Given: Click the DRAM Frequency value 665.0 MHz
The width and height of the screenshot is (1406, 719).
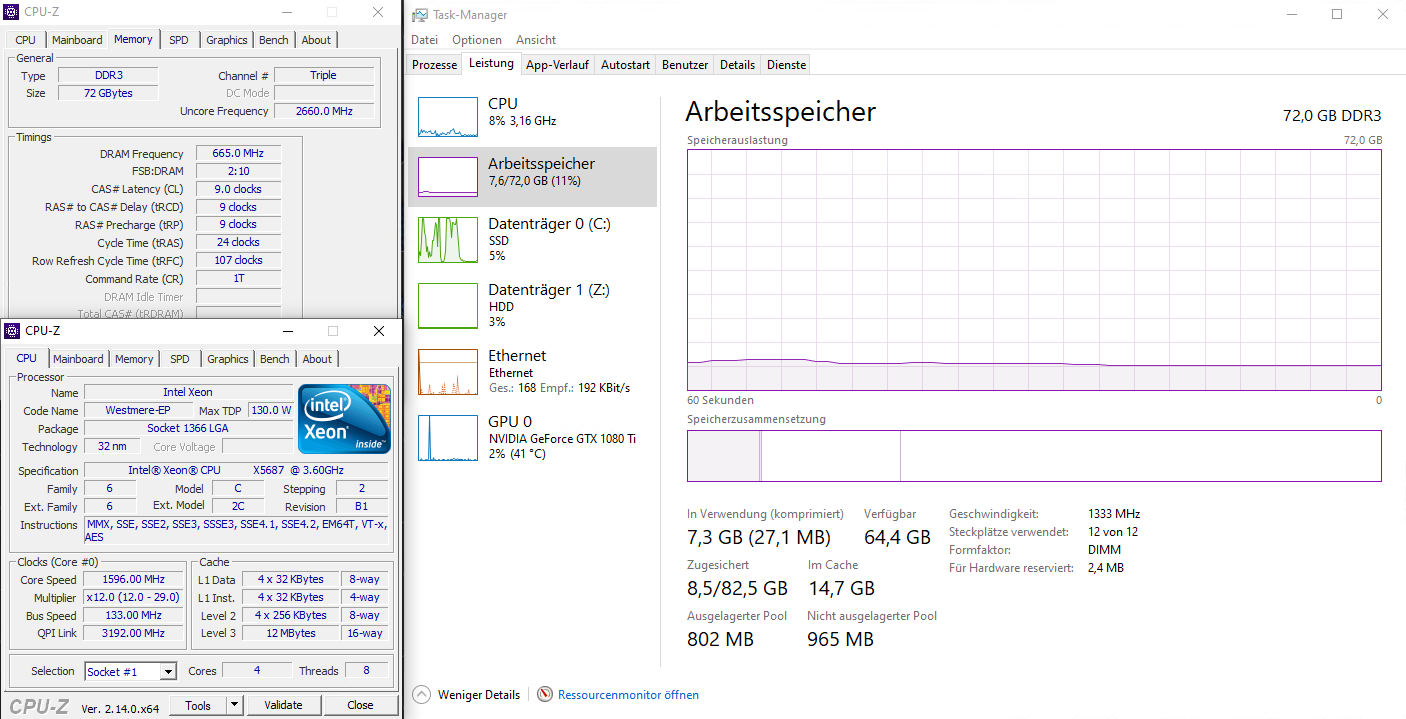Looking at the screenshot, I should [238, 154].
